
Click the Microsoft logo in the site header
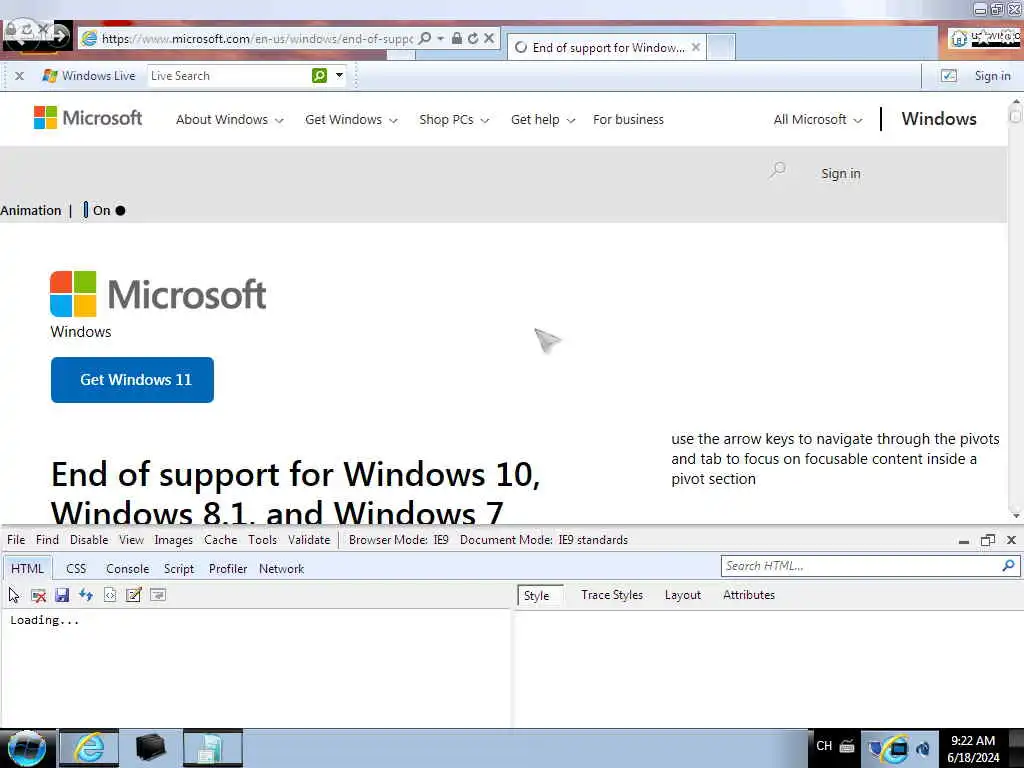88,118
